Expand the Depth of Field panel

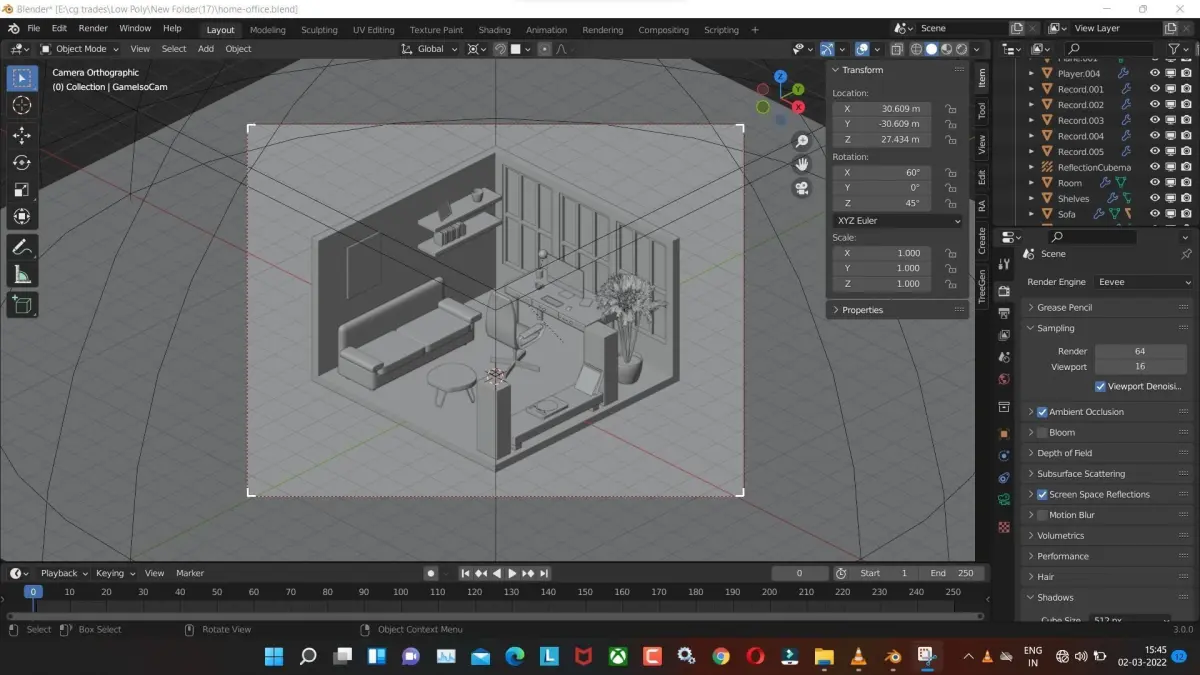1108,453
